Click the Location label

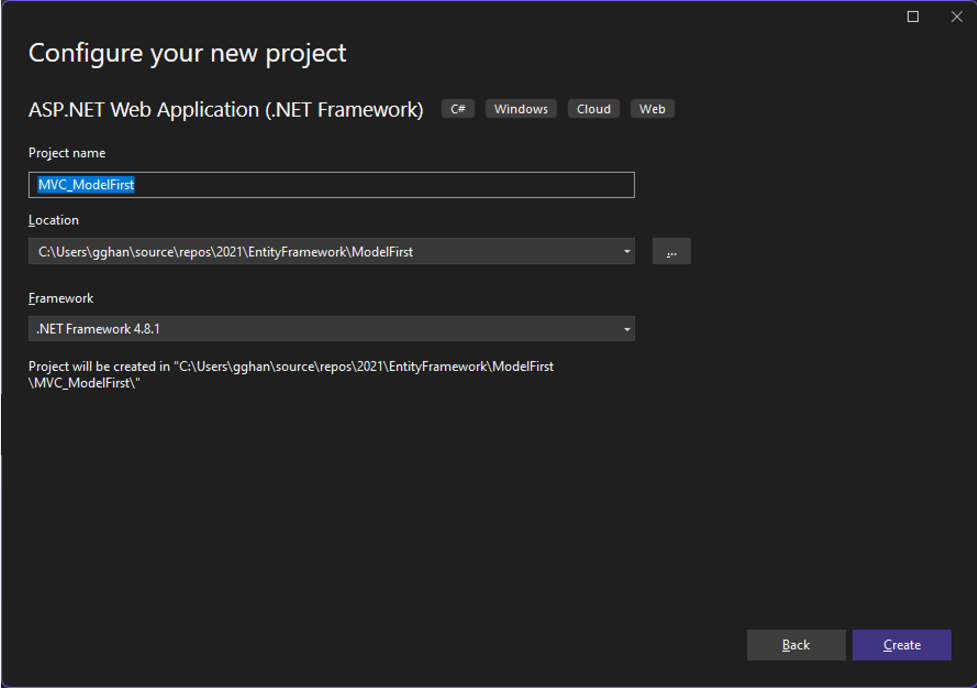[54, 220]
